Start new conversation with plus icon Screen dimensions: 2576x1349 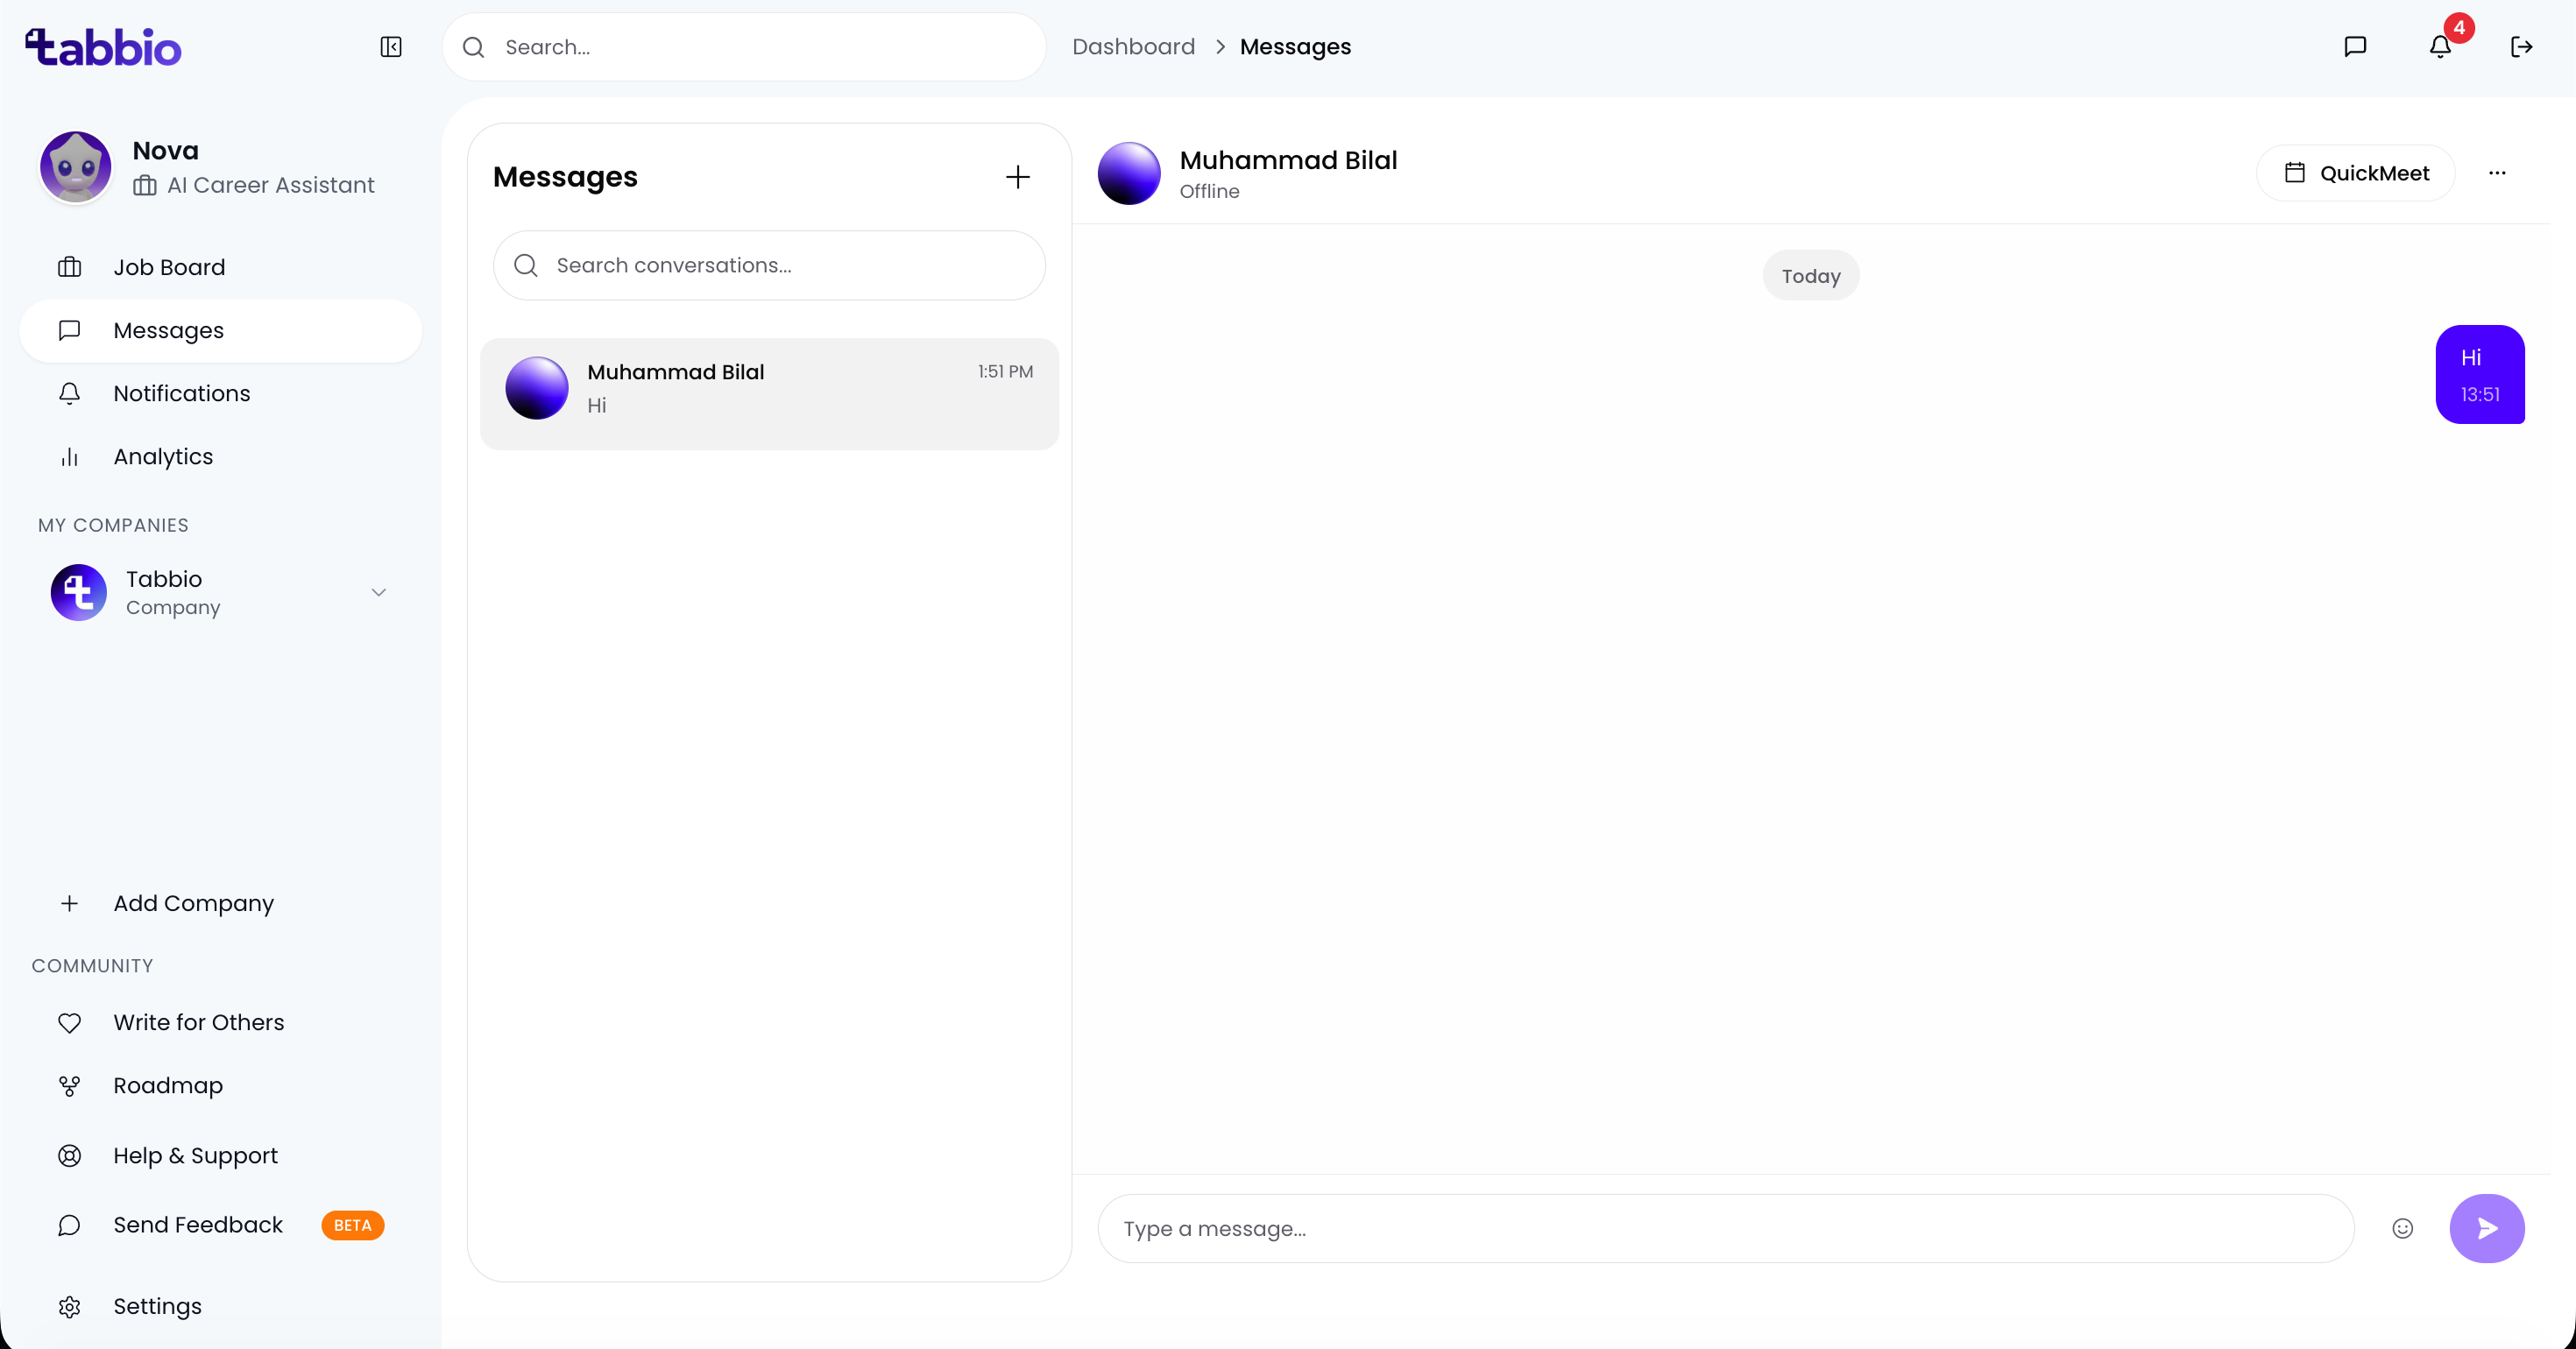[1017, 177]
